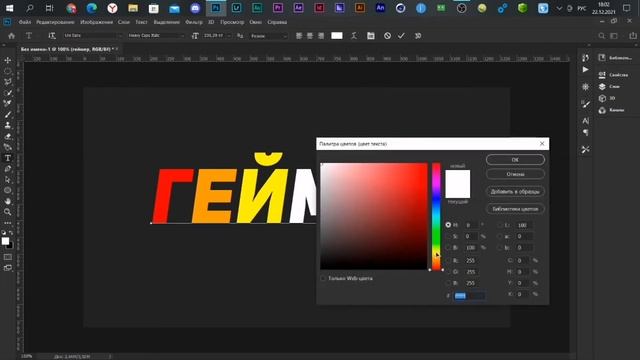The height and width of the screenshot is (360, 640).
Task: Select the S saturation radio button
Action: pyautogui.click(x=448, y=236)
